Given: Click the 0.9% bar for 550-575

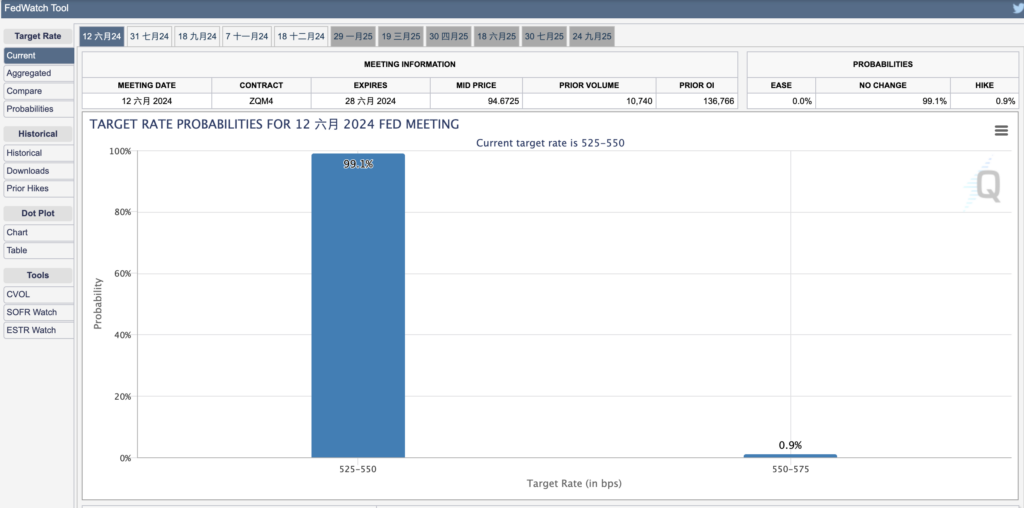Looking at the screenshot, I should 790,456.
